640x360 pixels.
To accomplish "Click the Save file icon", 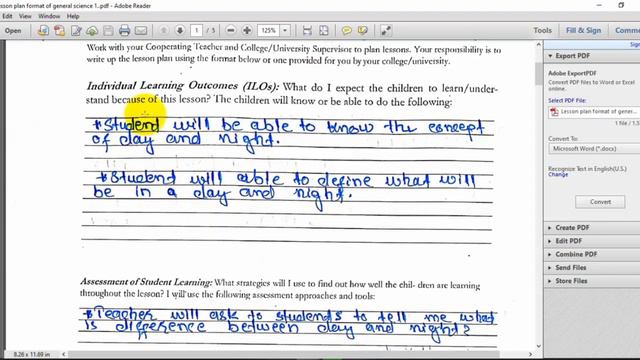I will coord(108,31).
